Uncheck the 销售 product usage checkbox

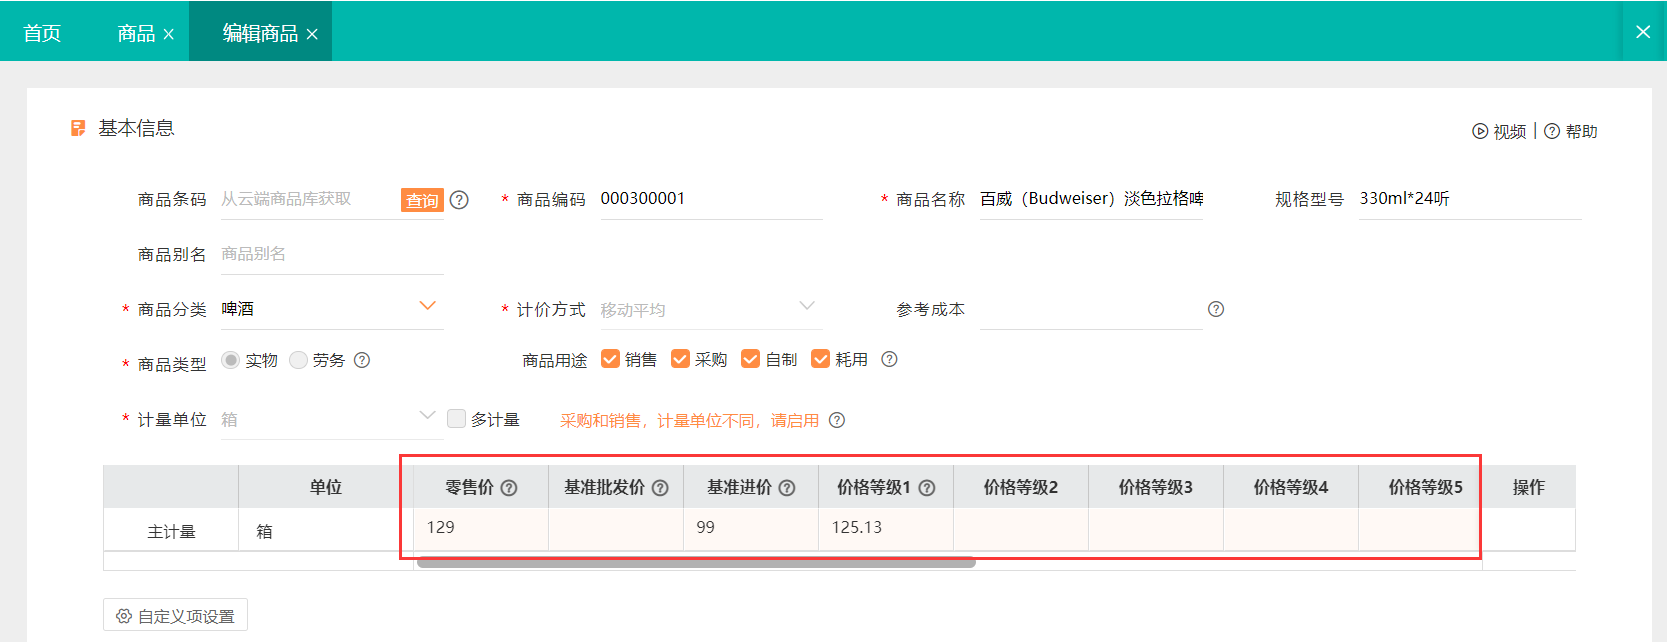point(610,359)
